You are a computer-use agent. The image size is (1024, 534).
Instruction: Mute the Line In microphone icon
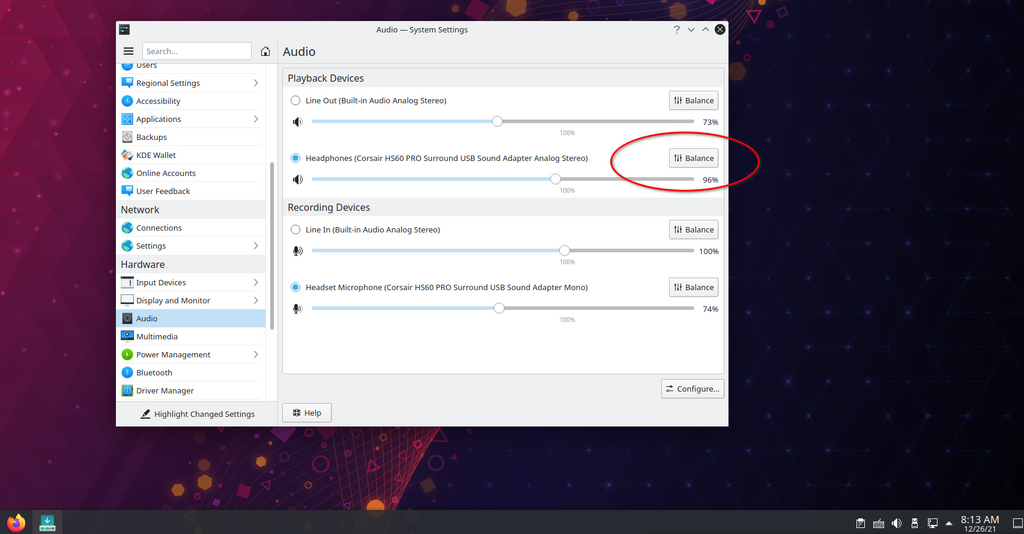(297, 251)
